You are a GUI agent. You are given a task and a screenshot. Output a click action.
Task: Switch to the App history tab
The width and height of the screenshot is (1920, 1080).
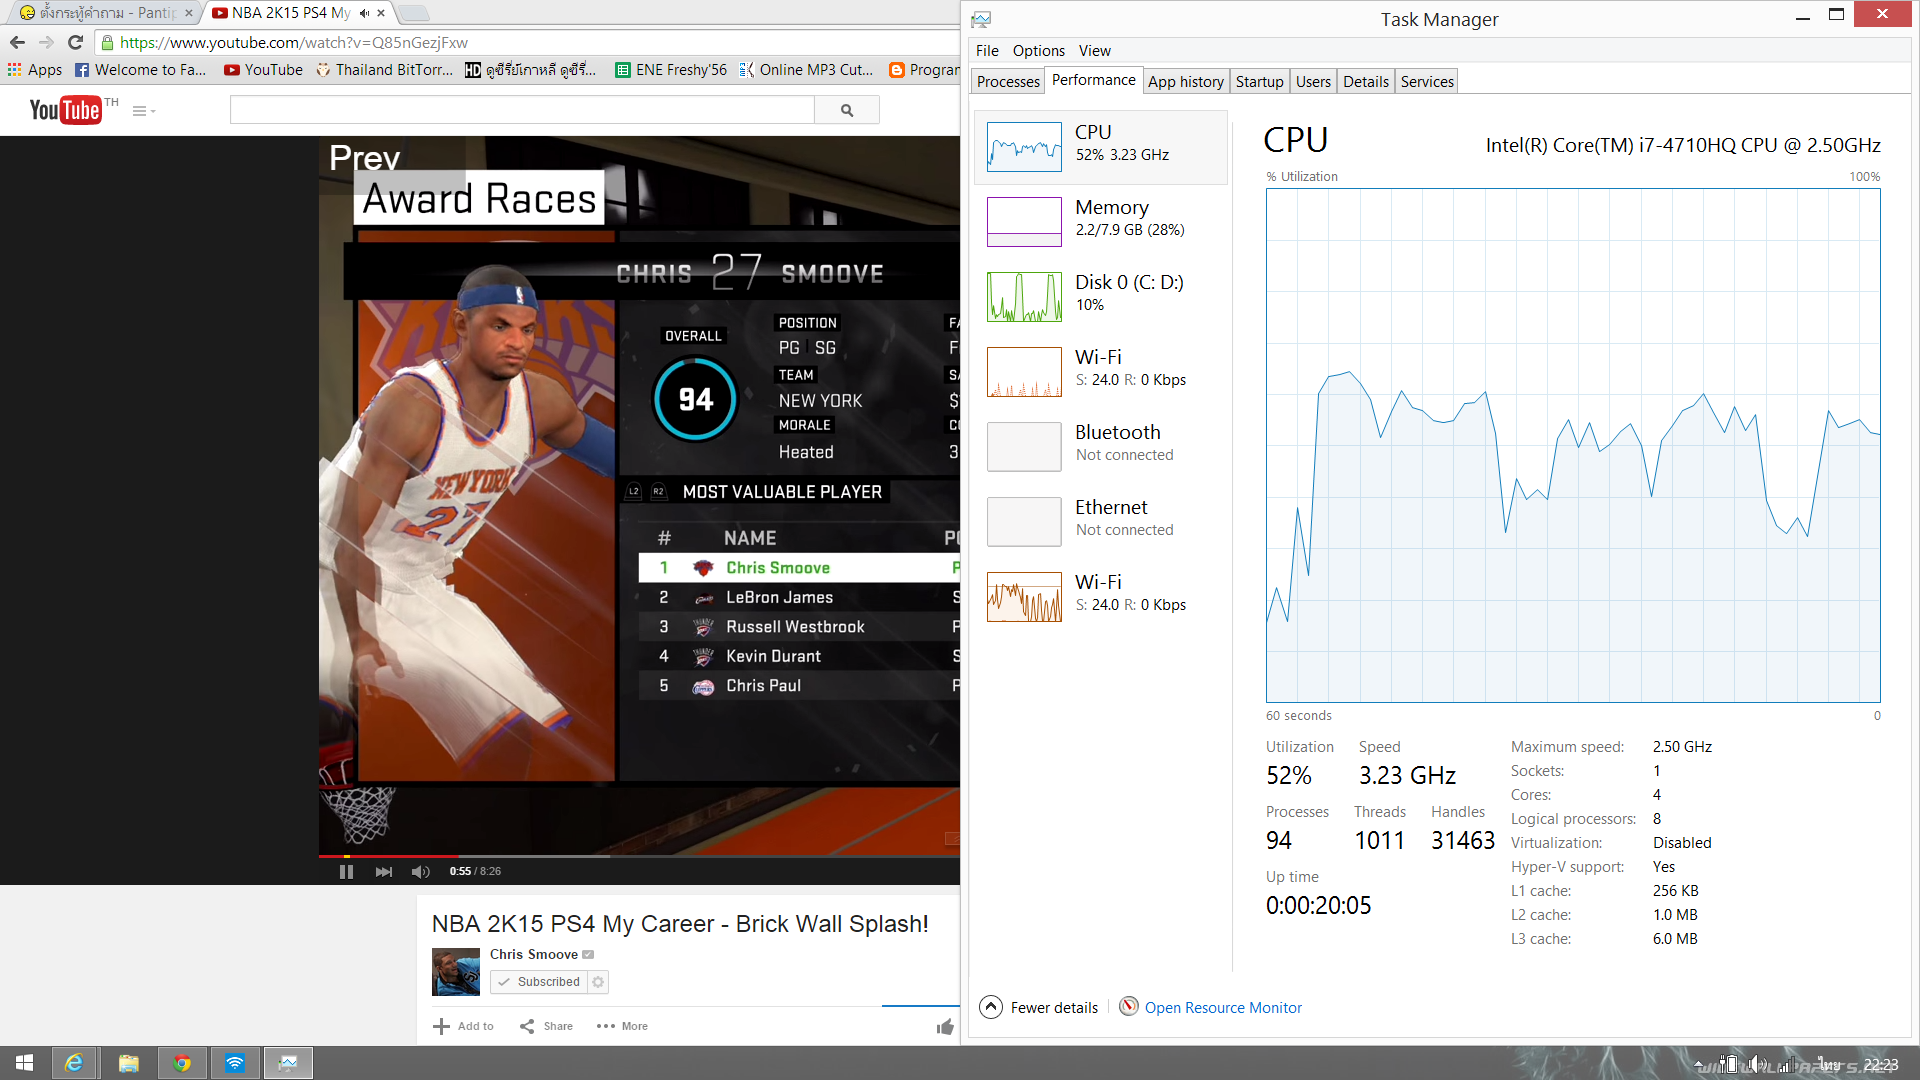coord(1185,81)
